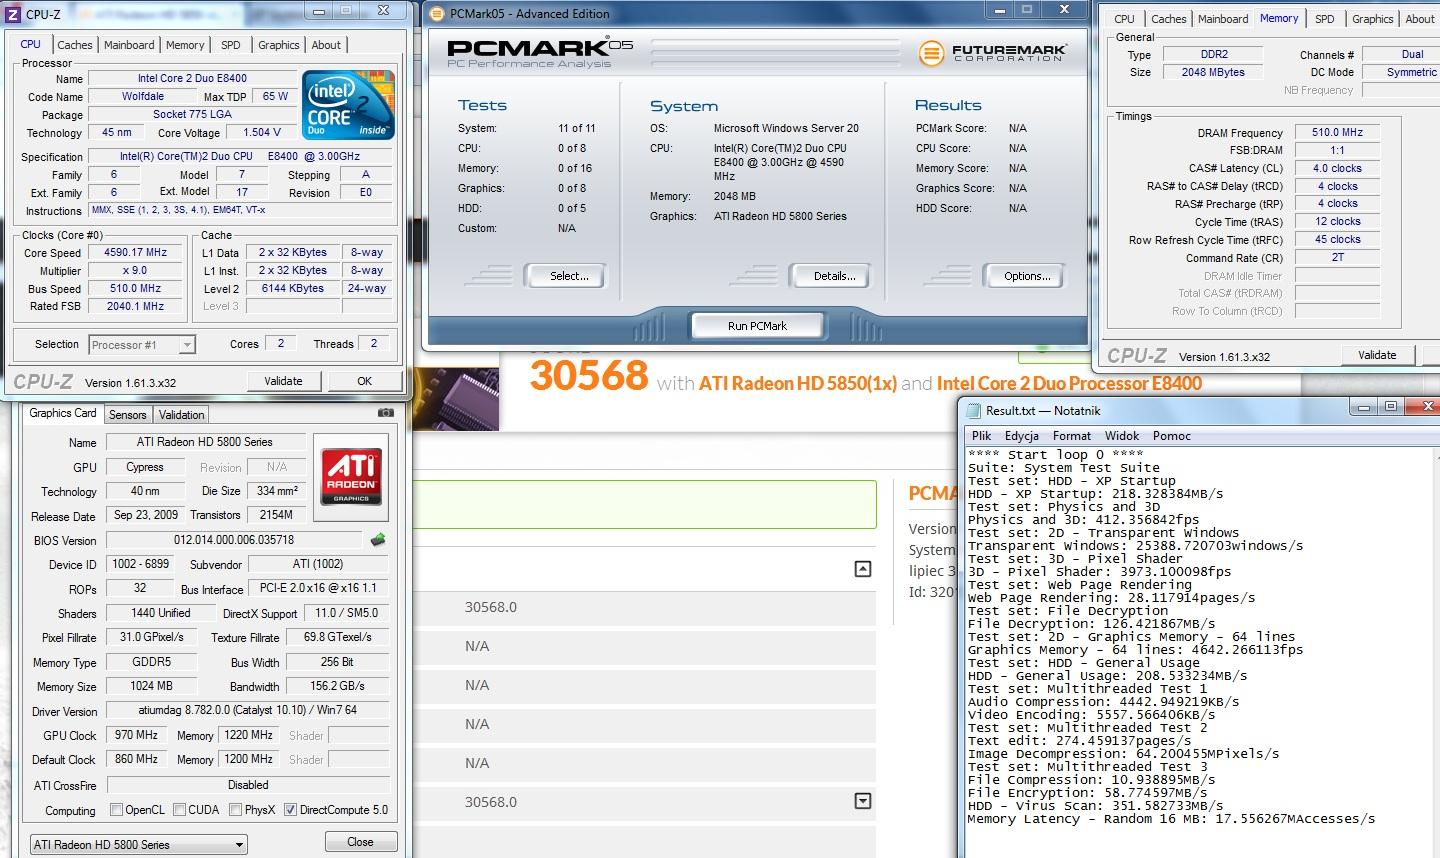Click the Intel Core 2 Duo logo
This screenshot has height=858, width=1440.
(349, 105)
